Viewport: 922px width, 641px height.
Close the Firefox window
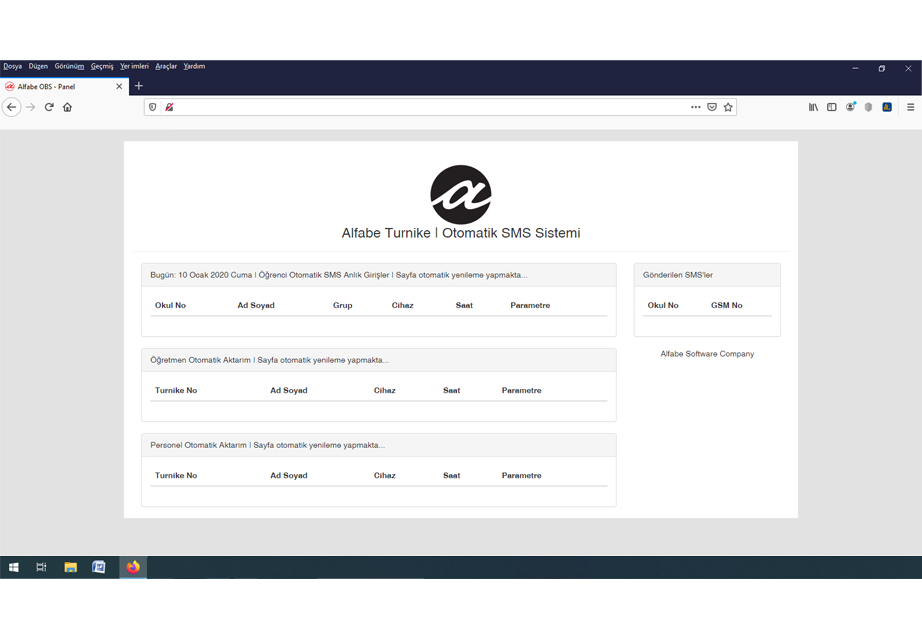click(908, 68)
